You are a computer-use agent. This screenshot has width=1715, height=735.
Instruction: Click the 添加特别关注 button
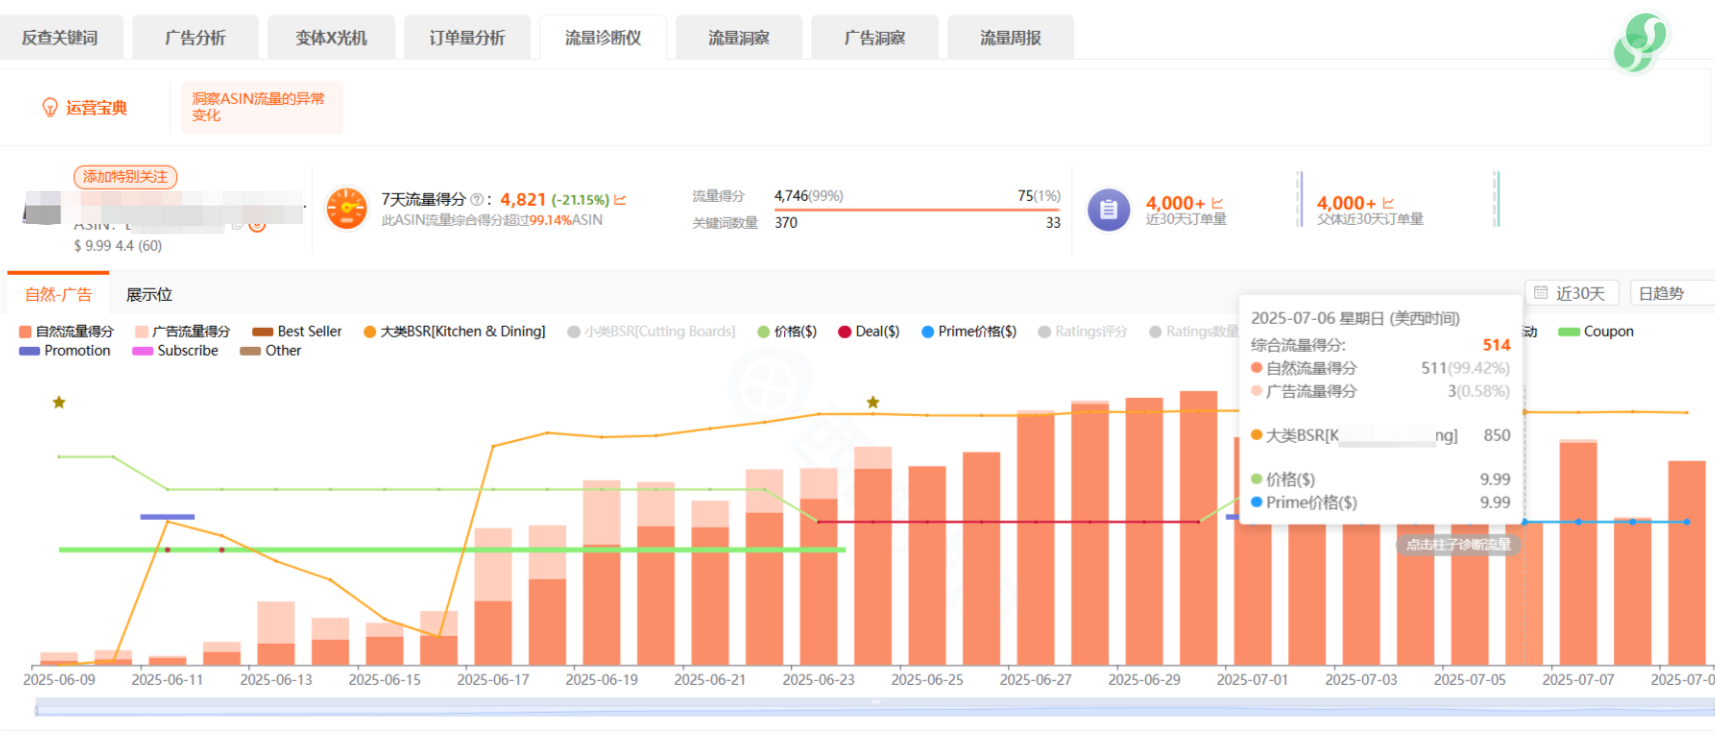tap(125, 177)
